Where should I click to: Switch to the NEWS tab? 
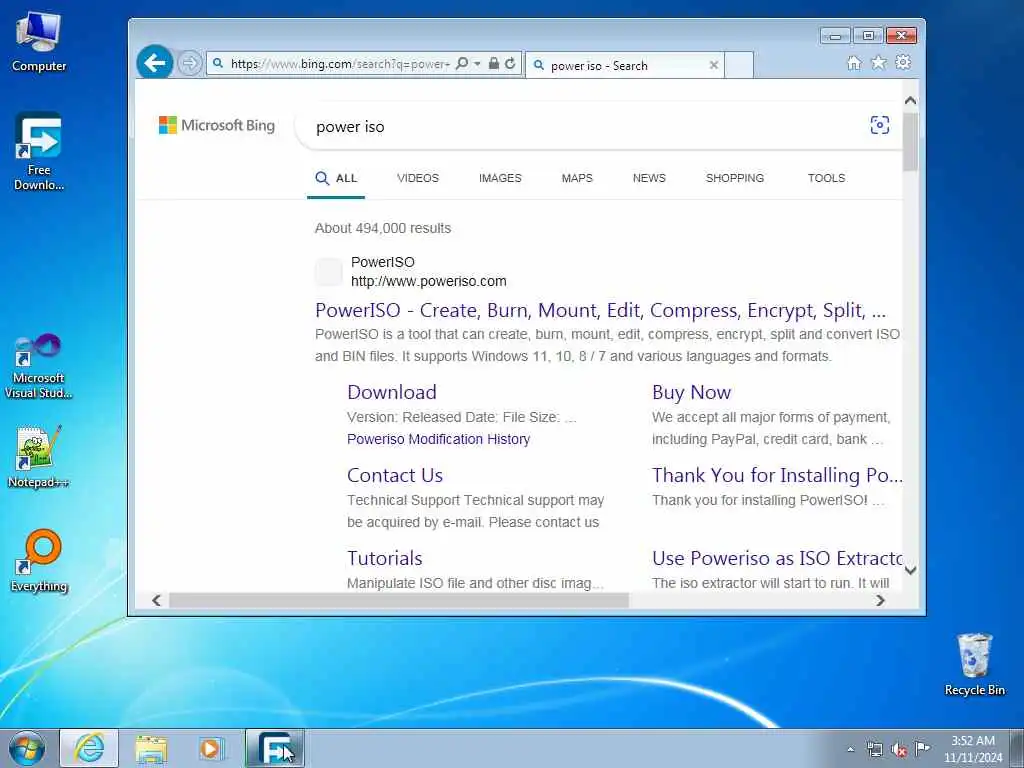(x=649, y=178)
